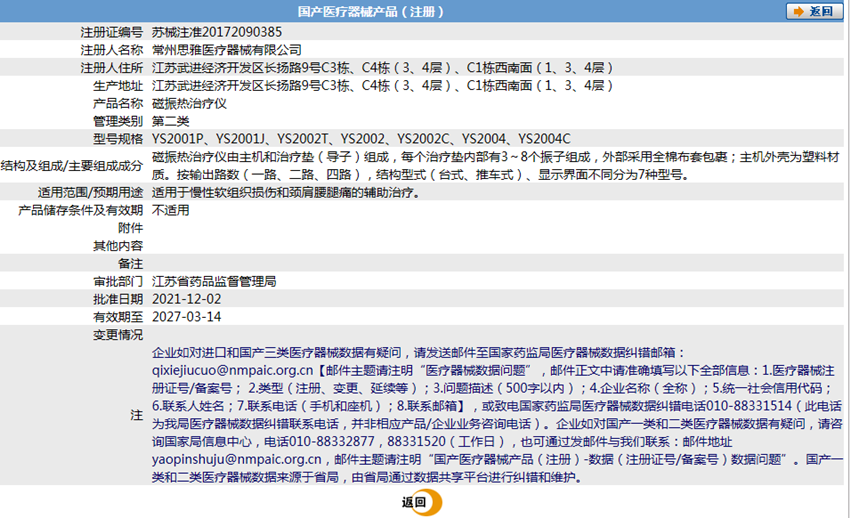Click the 注册人住所 label
The width and height of the screenshot is (850, 518).
click(x=112, y=68)
